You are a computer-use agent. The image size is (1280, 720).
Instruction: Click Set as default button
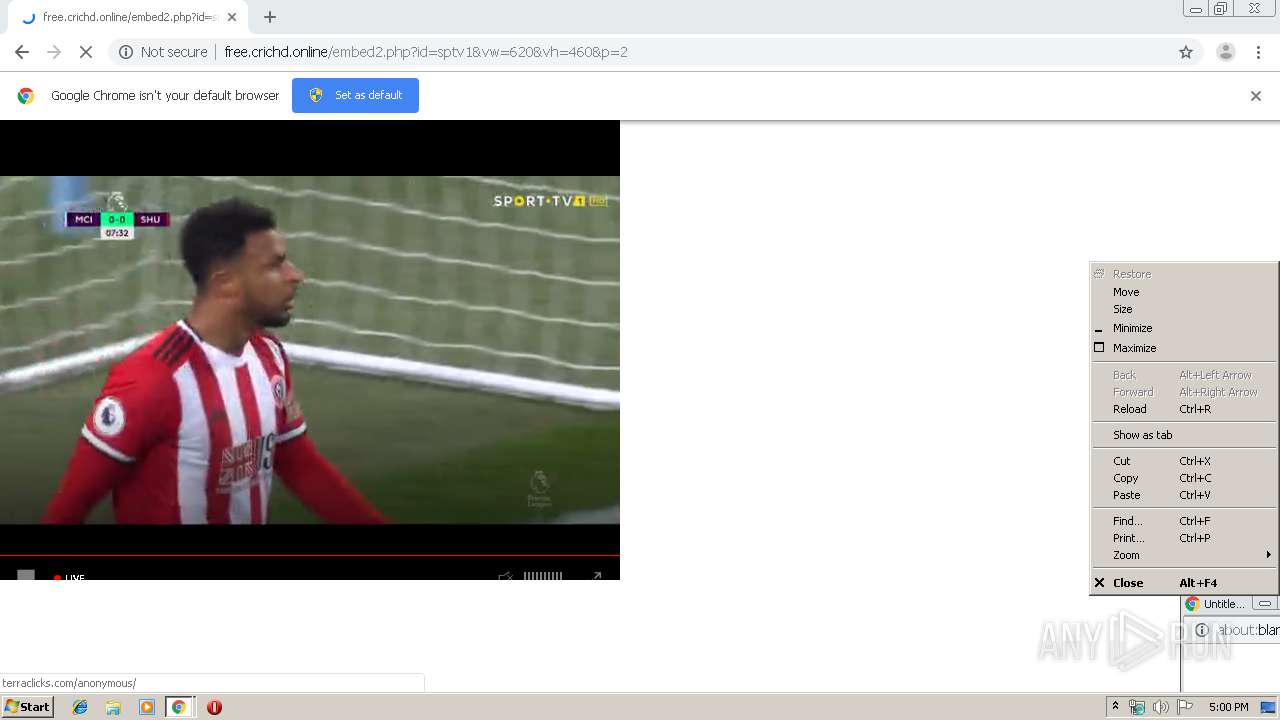[x=355, y=95]
